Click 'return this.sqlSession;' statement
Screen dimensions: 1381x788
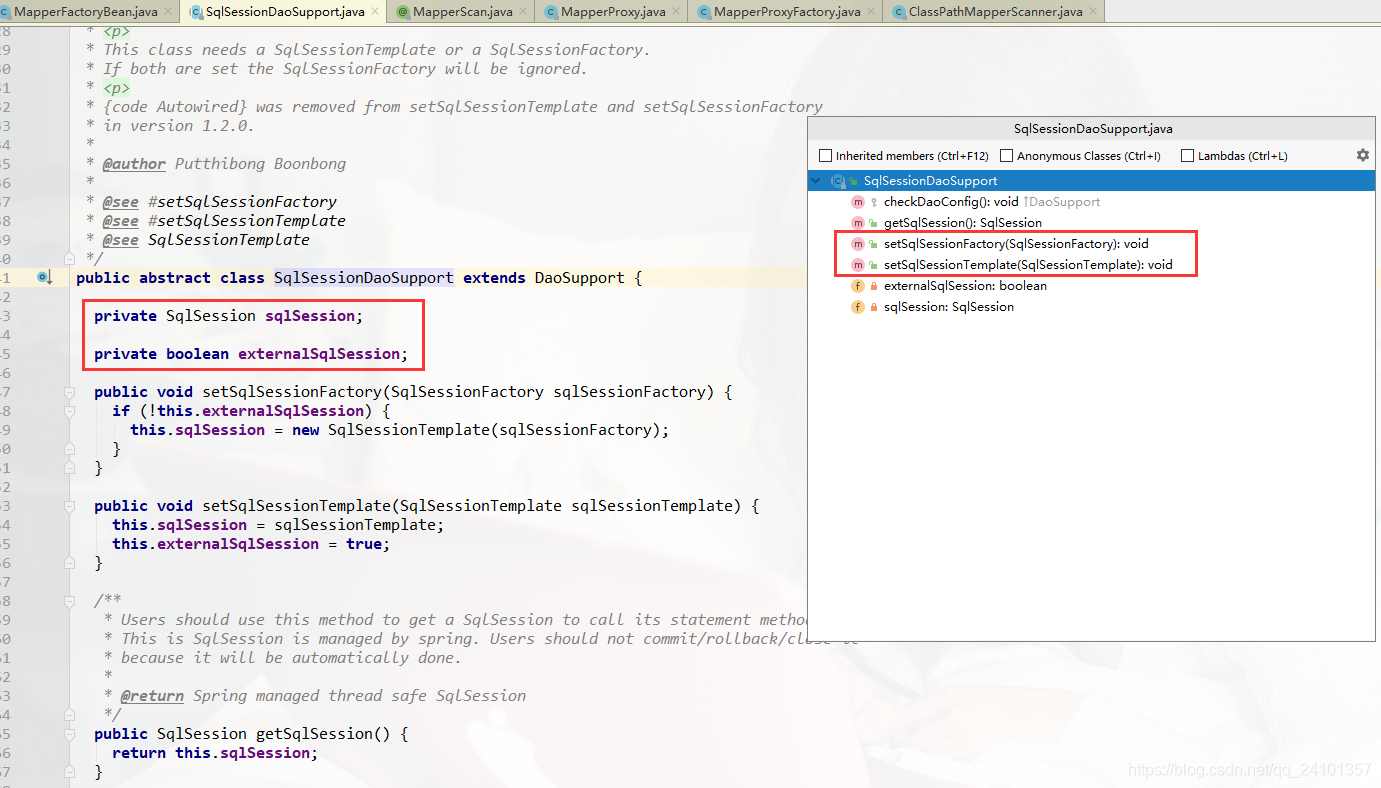(215, 753)
